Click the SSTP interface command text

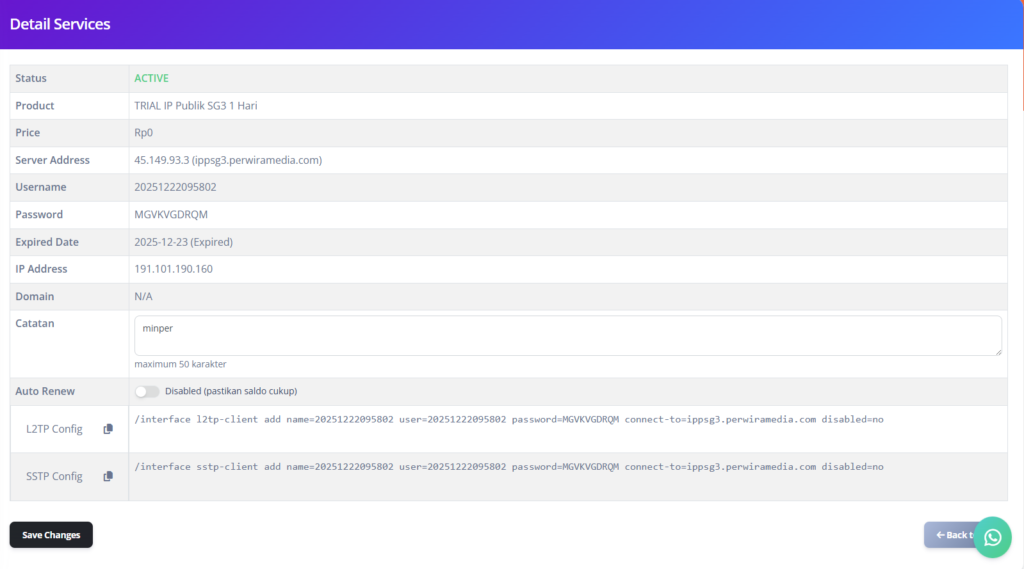click(x=508, y=467)
